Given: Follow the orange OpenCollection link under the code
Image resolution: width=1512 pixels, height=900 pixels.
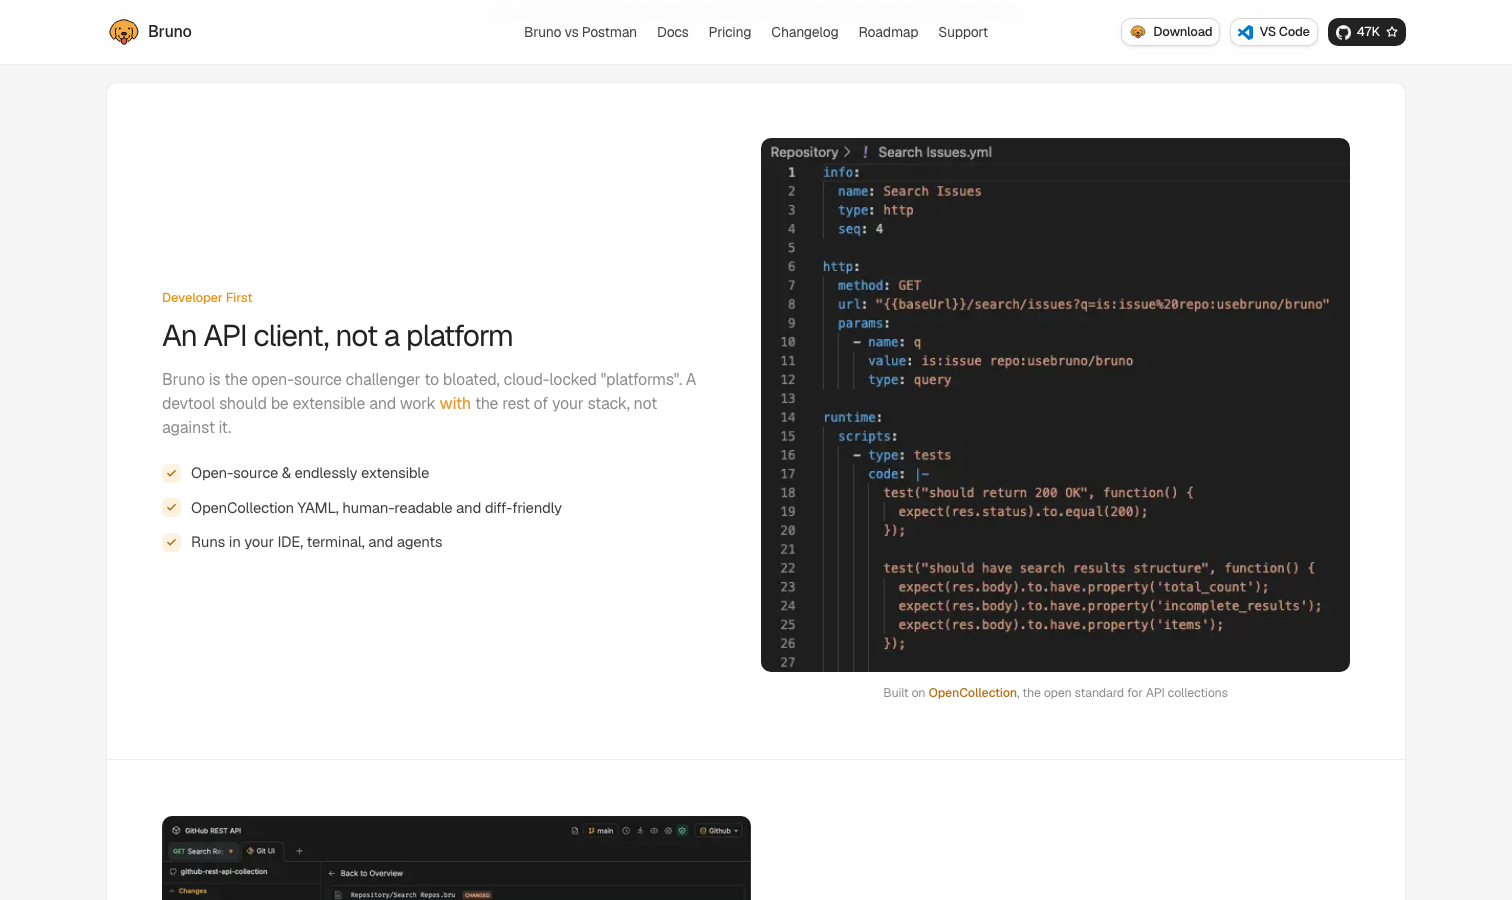Looking at the screenshot, I should pos(972,693).
